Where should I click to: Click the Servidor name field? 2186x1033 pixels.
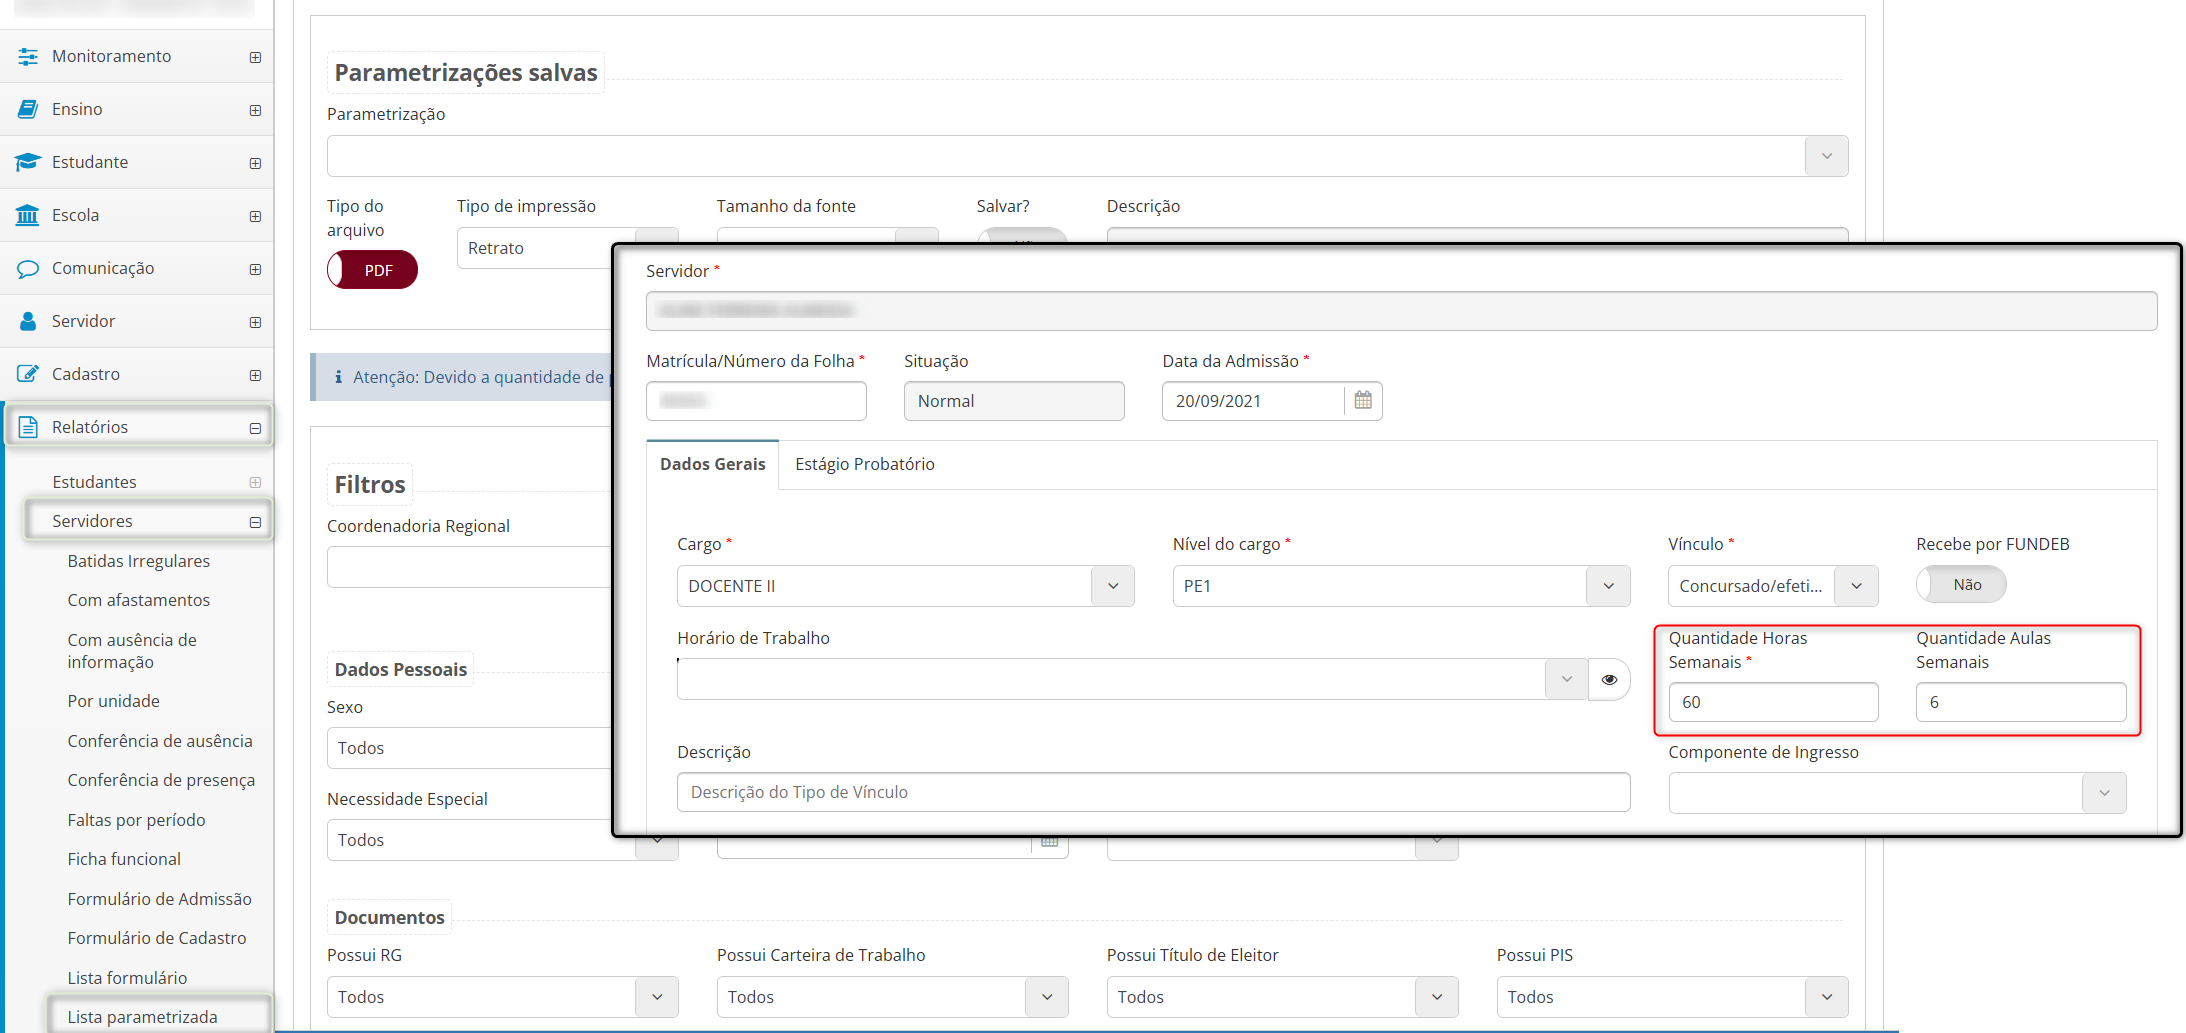(x=1401, y=311)
